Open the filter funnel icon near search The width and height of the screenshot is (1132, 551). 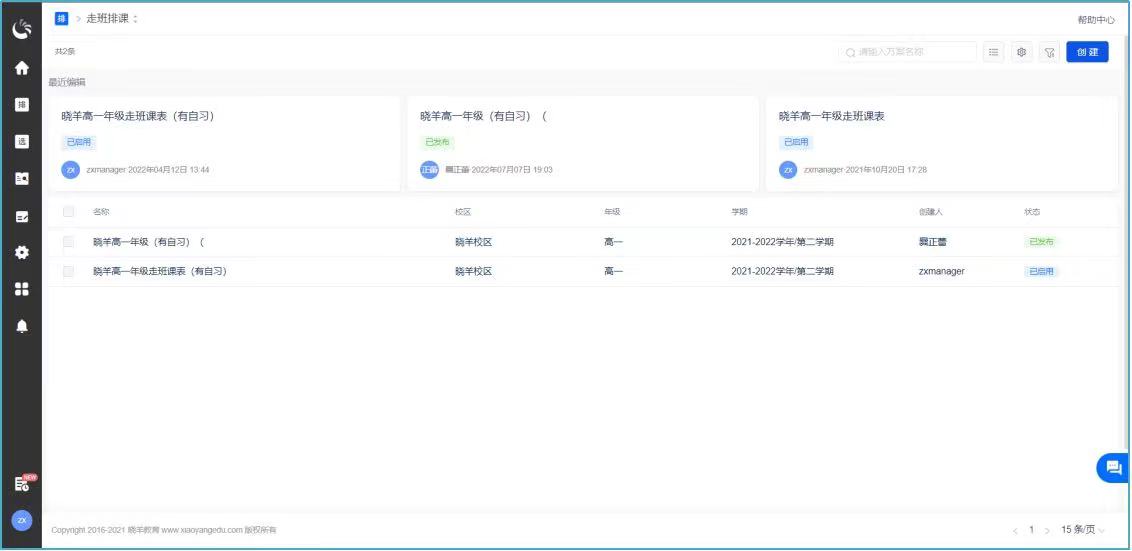pos(1049,52)
